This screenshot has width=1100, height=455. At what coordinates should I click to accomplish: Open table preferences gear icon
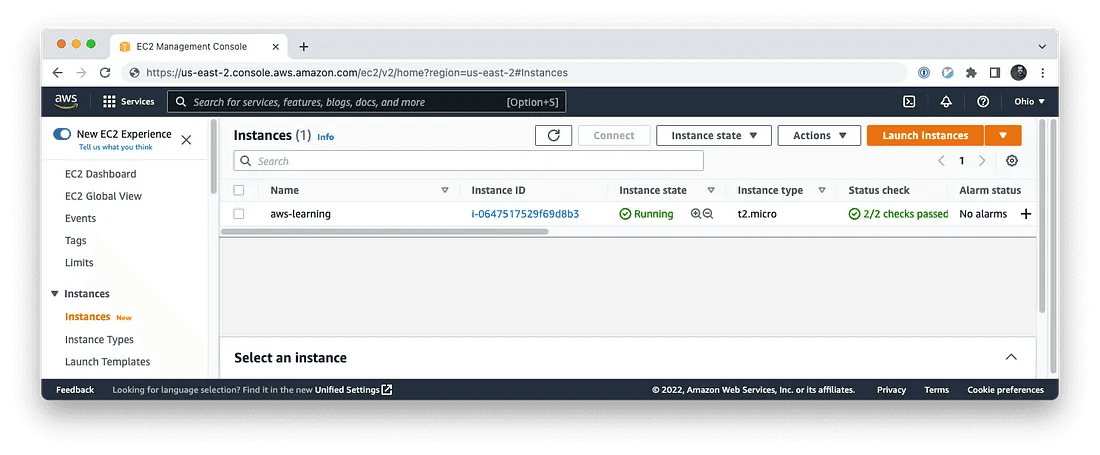1012,161
